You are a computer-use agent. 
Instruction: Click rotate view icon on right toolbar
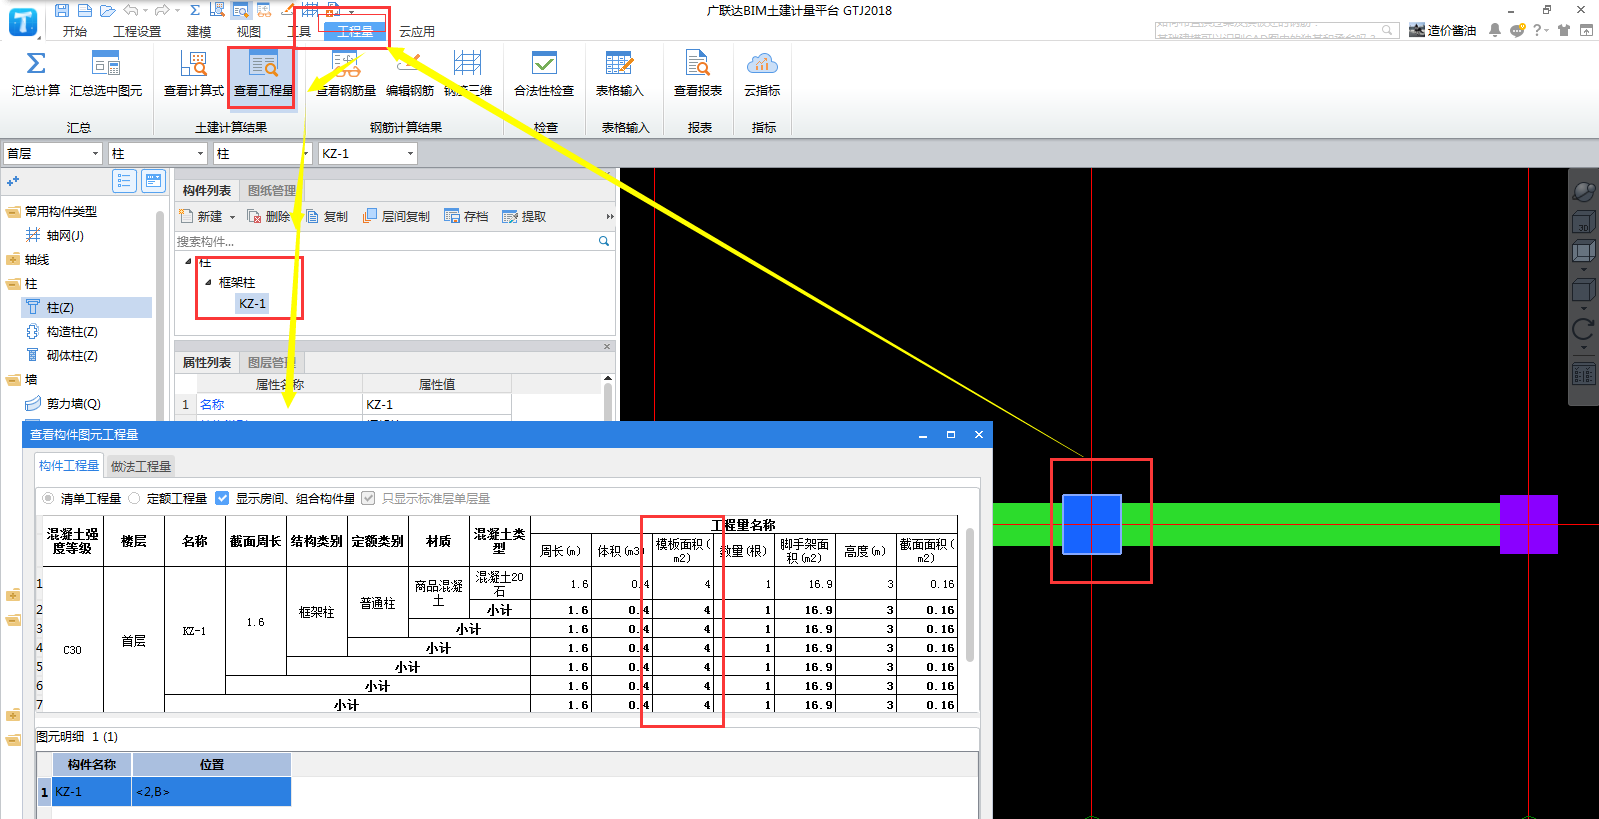pos(1584,329)
